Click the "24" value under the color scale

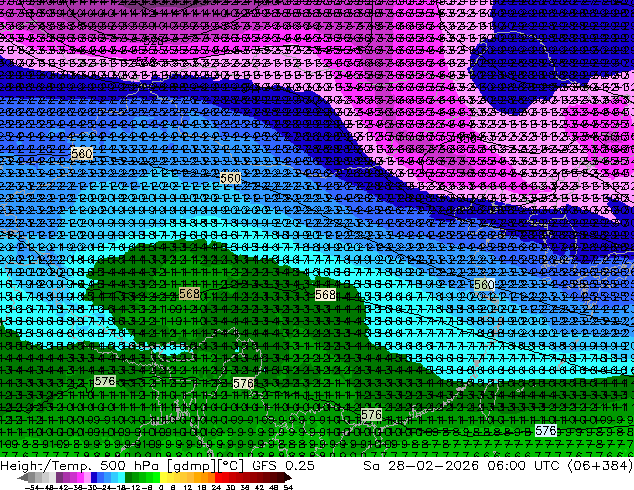pyautogui.click(x=217, y=487)
